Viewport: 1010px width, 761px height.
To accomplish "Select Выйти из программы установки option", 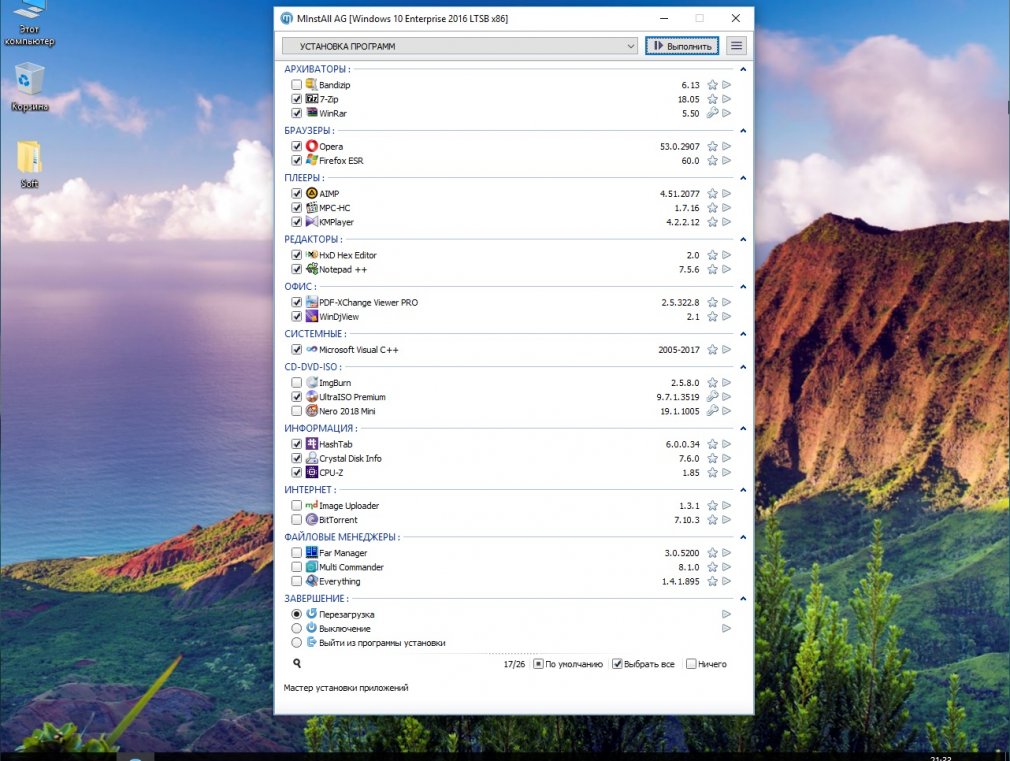I will 296,642.
